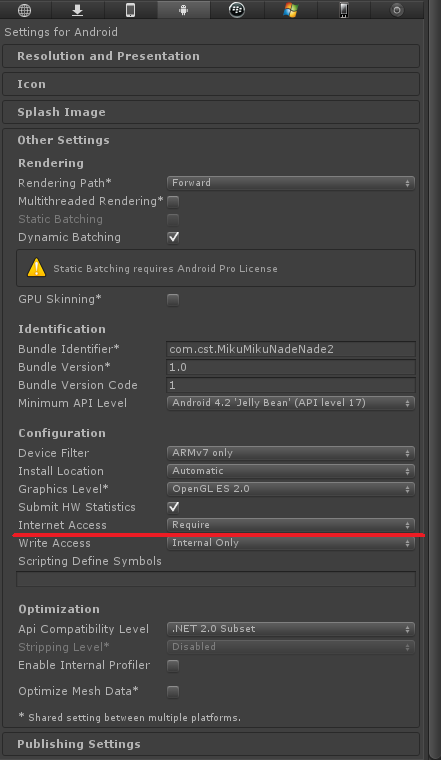The image size is (441, 760).
Task: Open the Windows Phone handset platform tab
Action: [344, 10]
